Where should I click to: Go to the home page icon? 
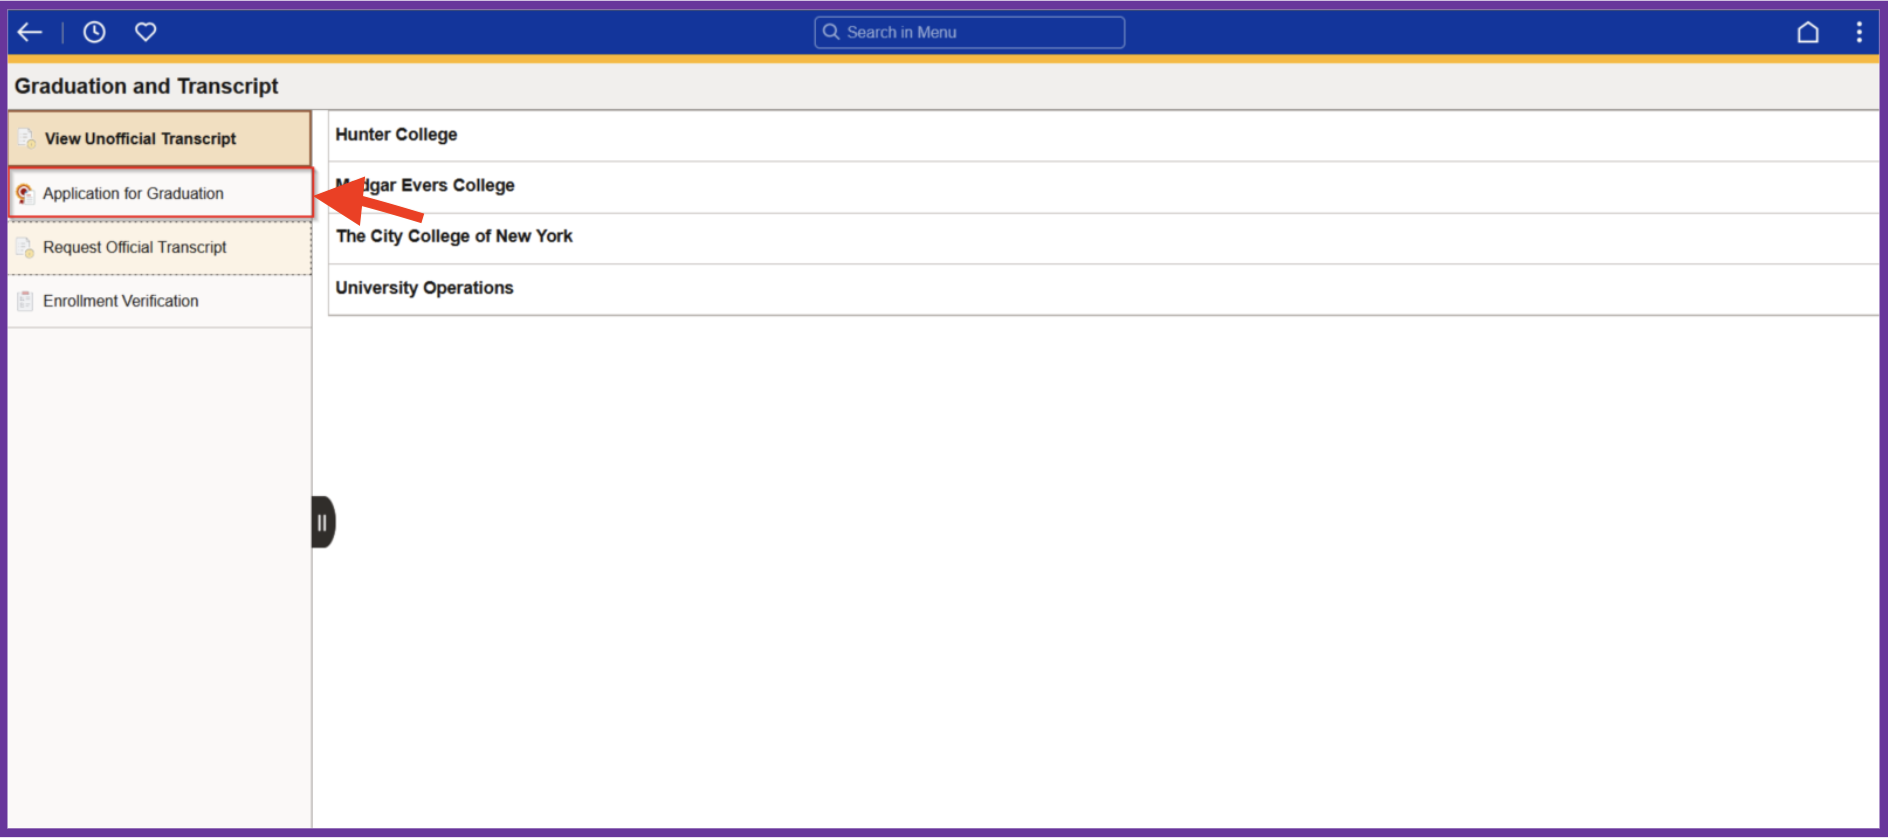pyautogui.click(x=1807, y=33)
